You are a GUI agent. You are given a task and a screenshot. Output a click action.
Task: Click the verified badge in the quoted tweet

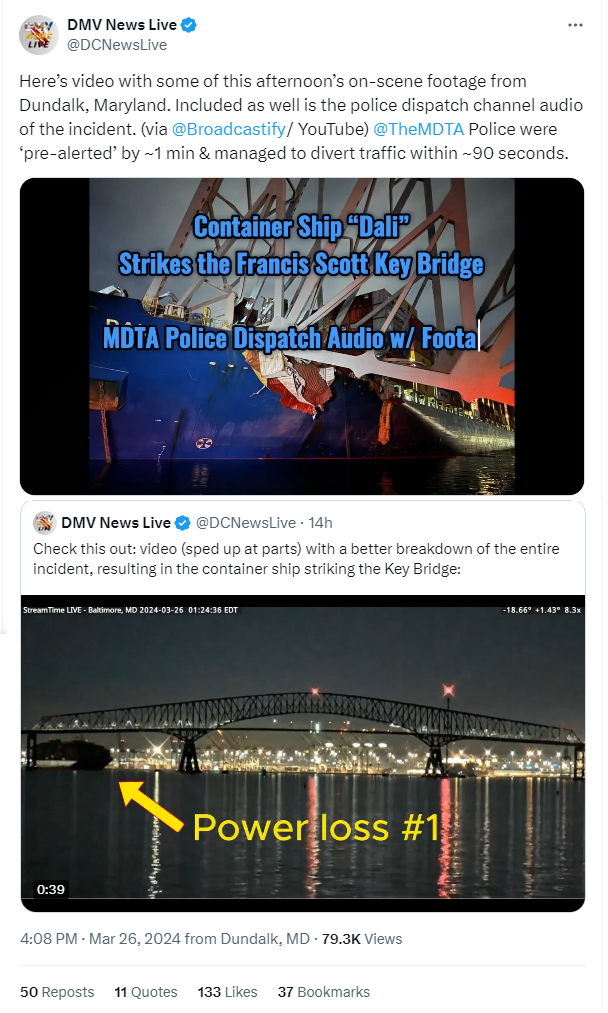(183, 523)
